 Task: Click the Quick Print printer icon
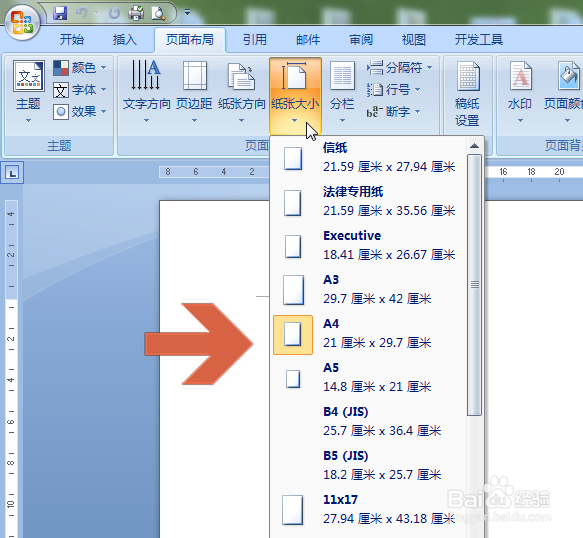pyautogui.click(x=136, y=13)
